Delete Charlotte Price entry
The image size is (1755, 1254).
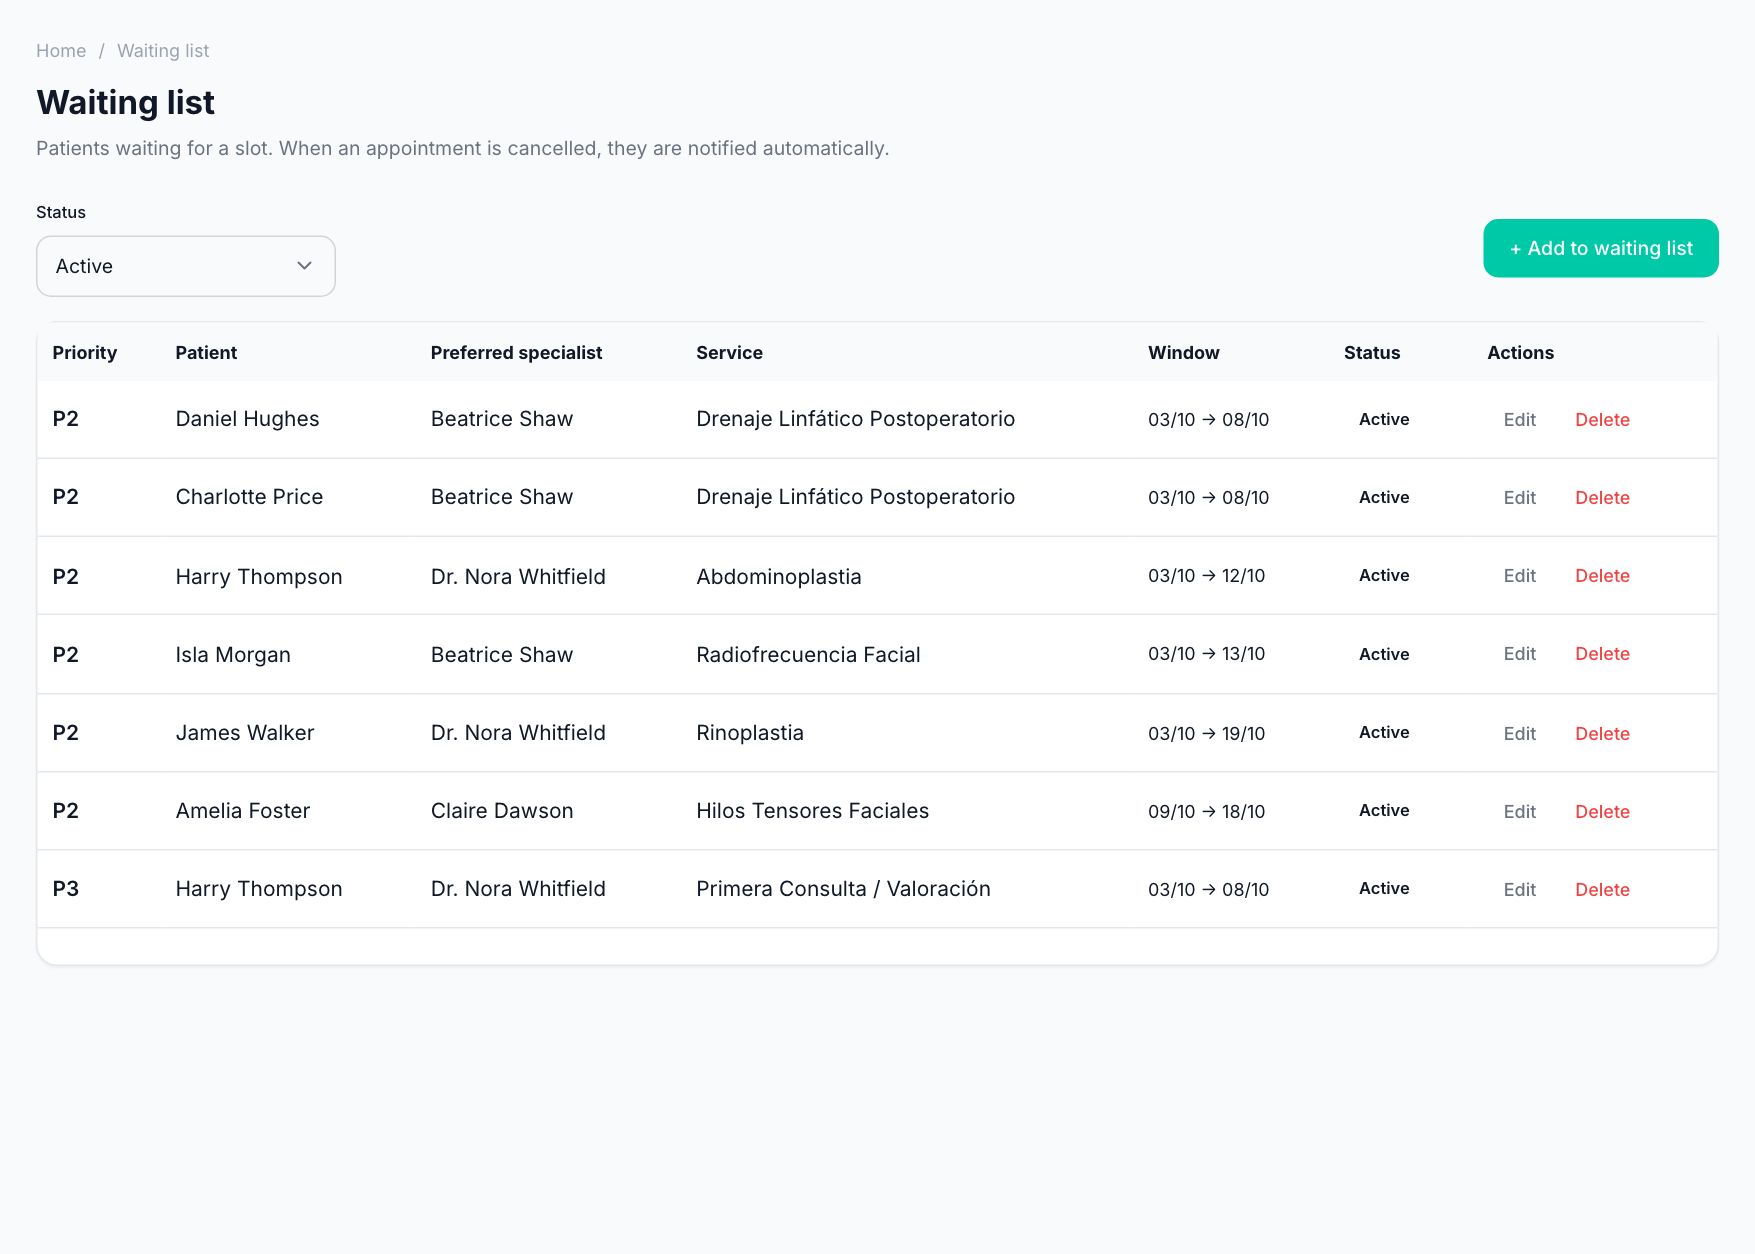pos(1602,498)
